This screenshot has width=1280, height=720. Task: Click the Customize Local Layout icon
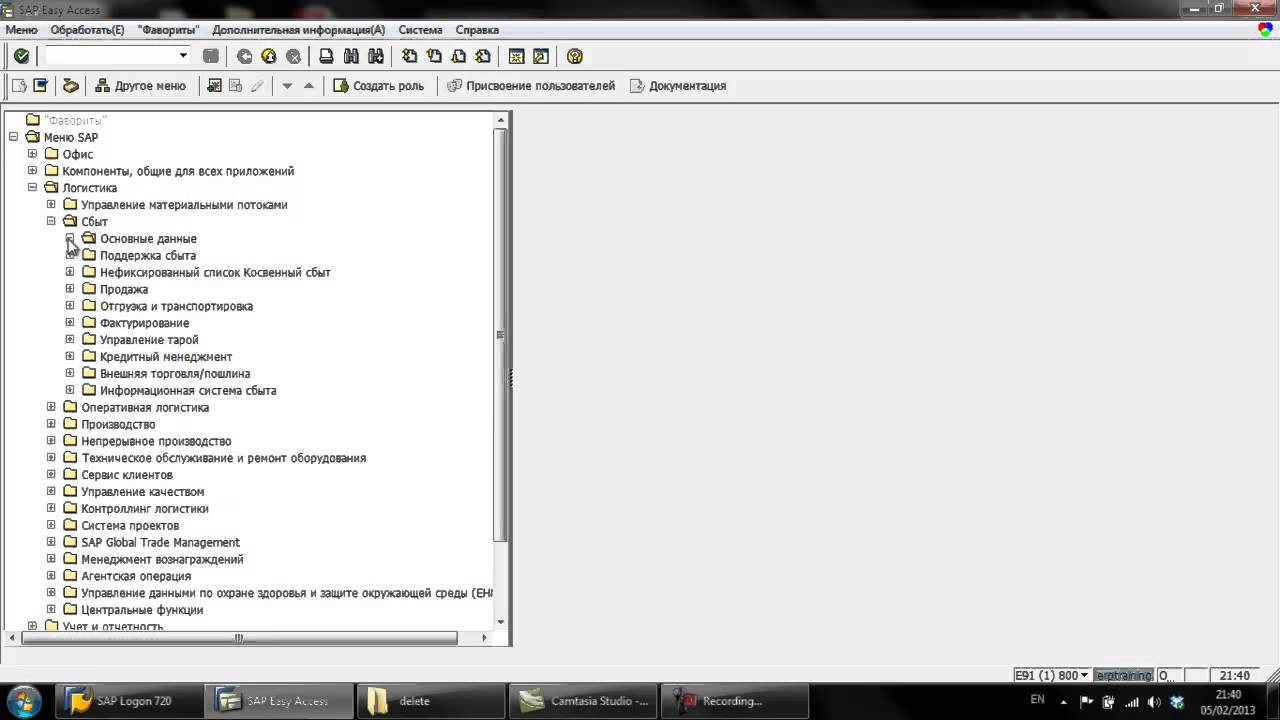click(x=1265, y=30)
